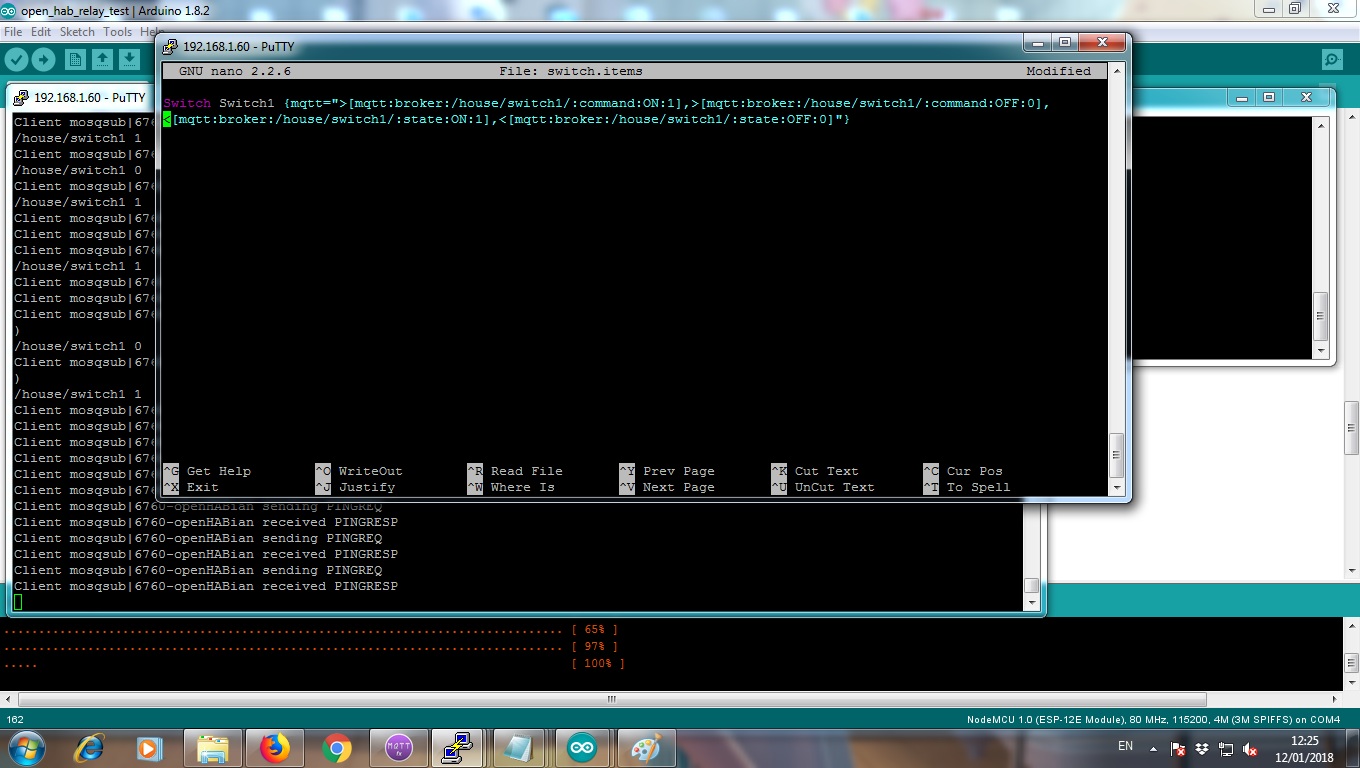Screen dimensions: 1360x768
Task: Open the Arduino Serial Monitor
Action: pyautogui.click(x=1331, y=60)
